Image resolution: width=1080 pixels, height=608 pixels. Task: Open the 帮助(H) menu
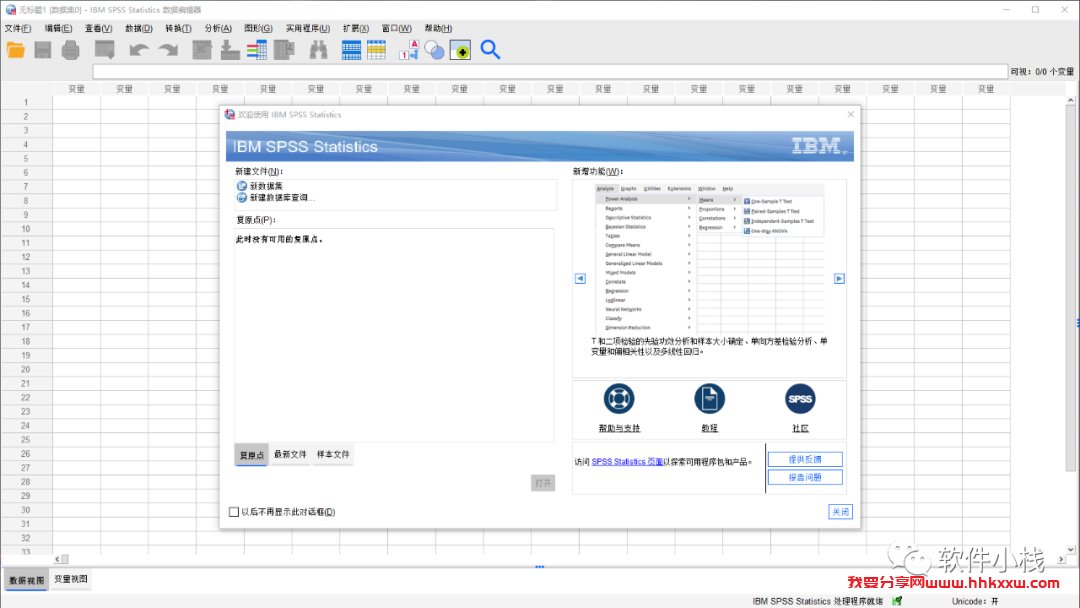click(438, 28)
